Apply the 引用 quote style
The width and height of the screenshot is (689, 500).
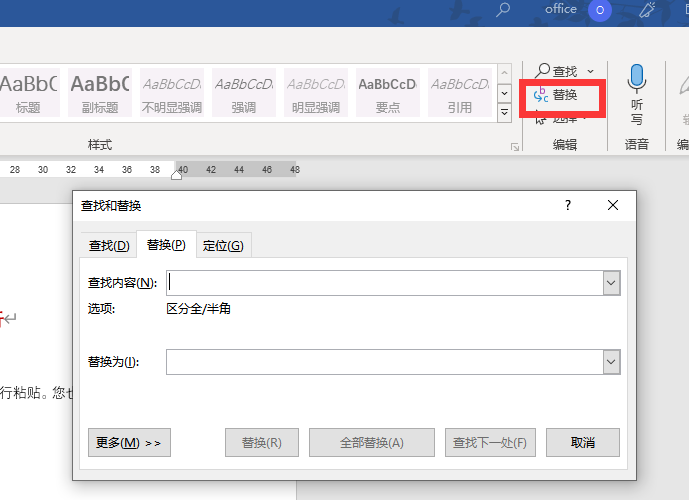coord(460,92)
